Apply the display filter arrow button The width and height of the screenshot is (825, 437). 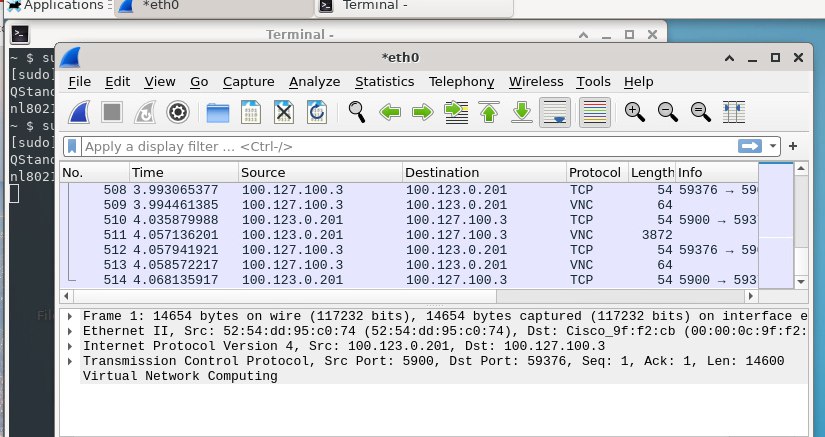click(x=750, y=146)
